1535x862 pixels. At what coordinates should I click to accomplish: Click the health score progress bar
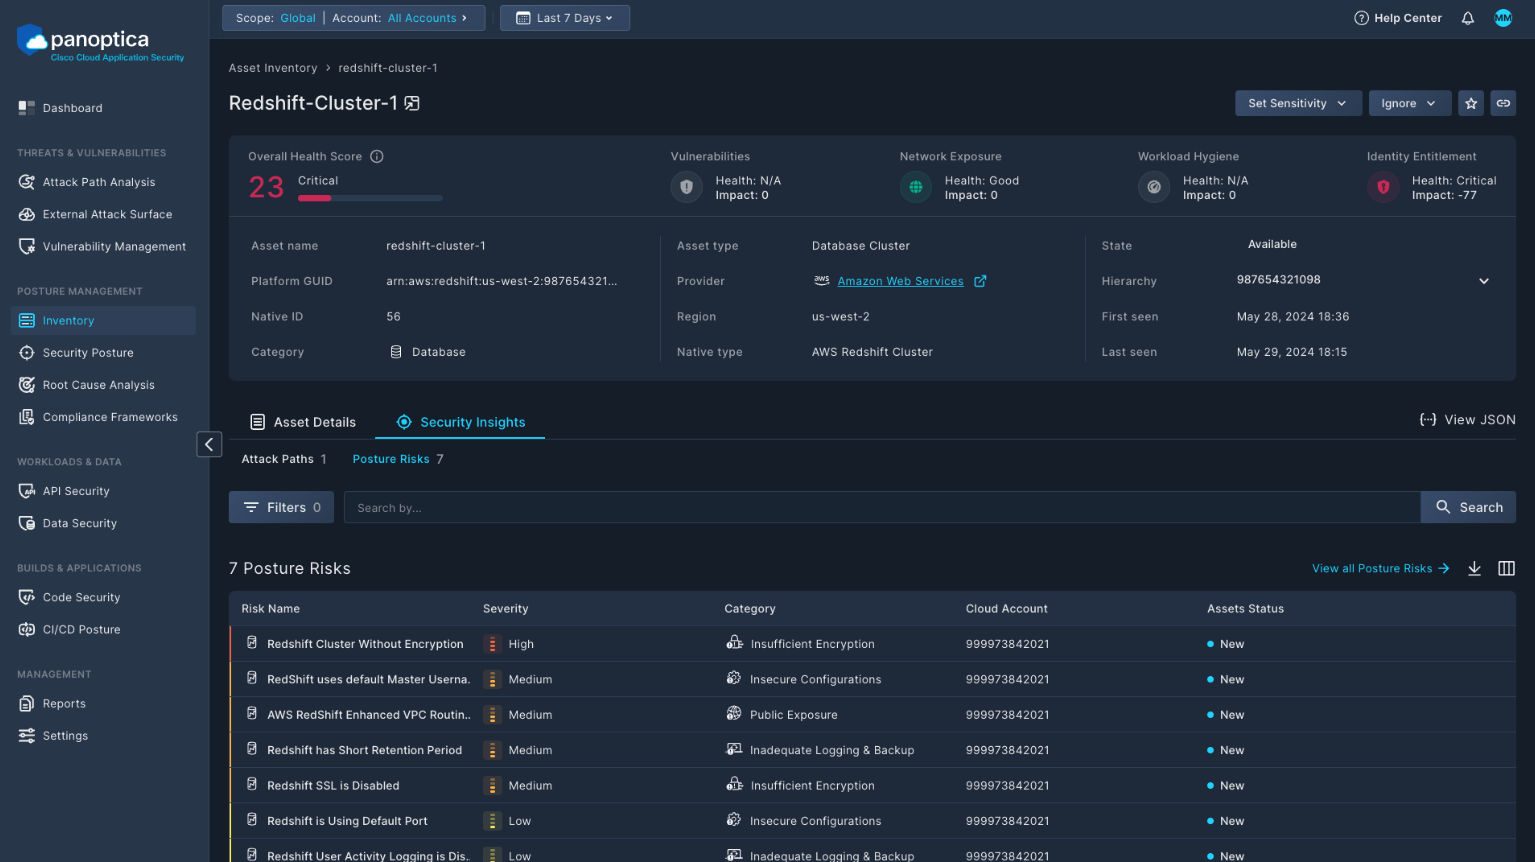[370, 198]
